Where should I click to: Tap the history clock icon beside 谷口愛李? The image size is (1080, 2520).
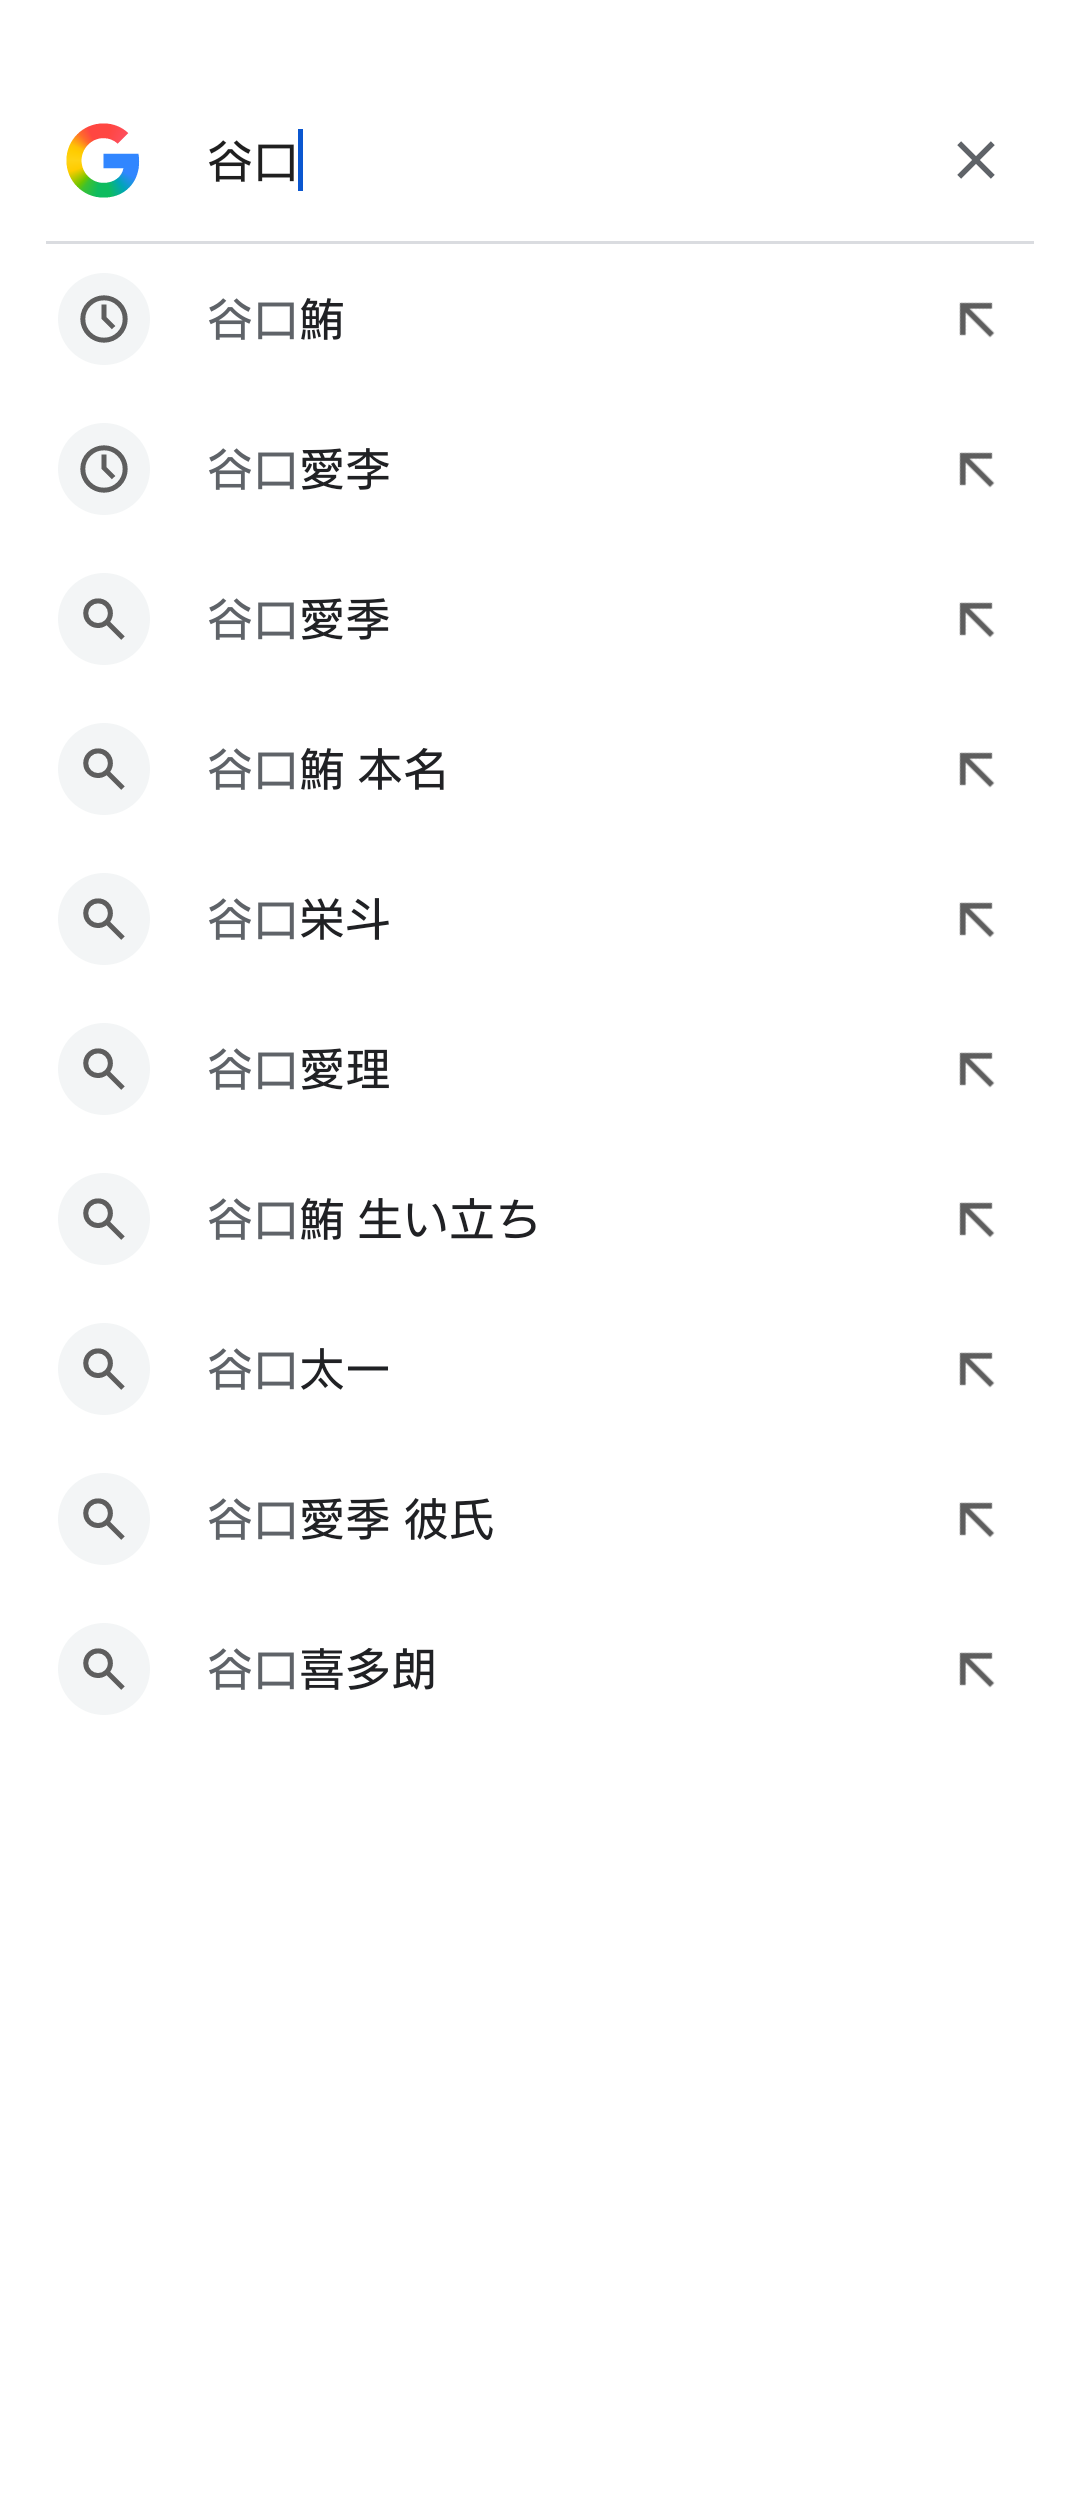(104, 469)
